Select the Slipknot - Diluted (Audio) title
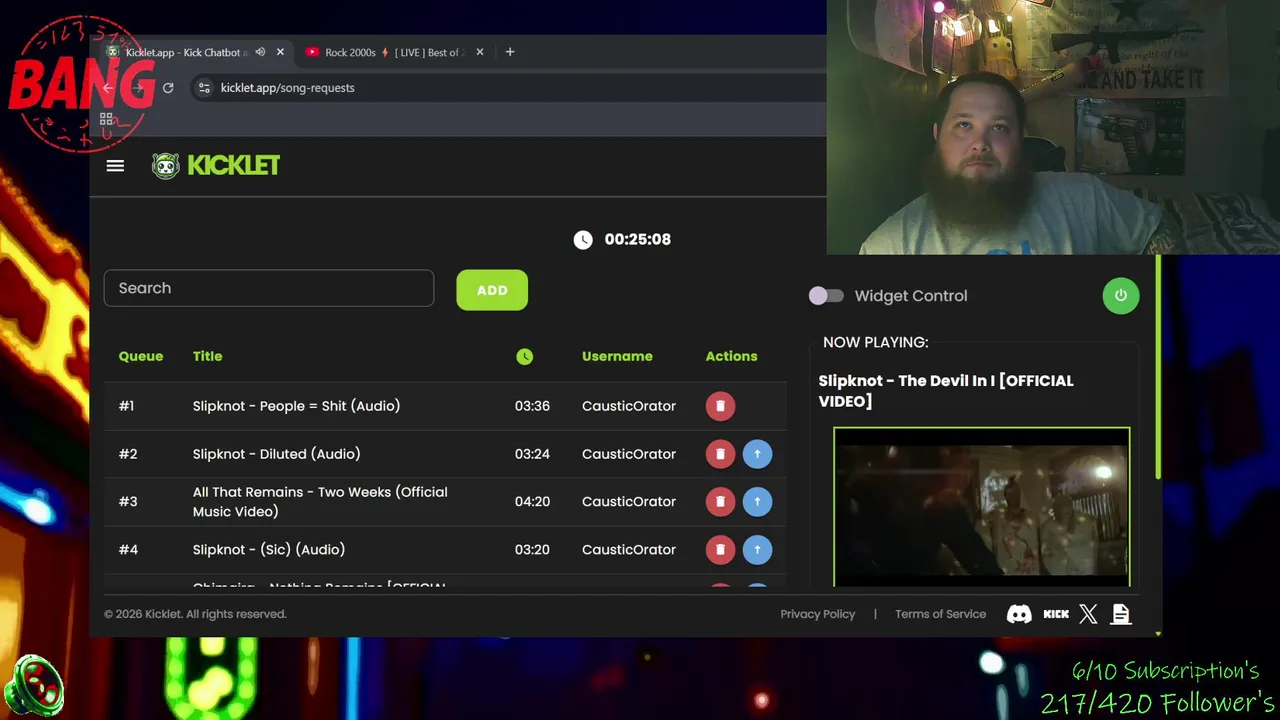1280x720 pixels. pyautogui.click(x=276, y=454)
